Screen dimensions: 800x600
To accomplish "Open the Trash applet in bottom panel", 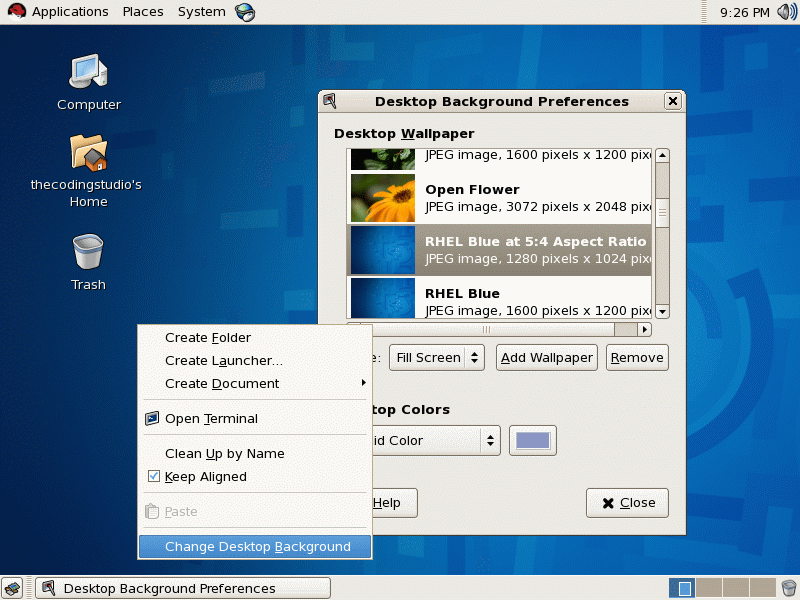I will coord(788,588).
